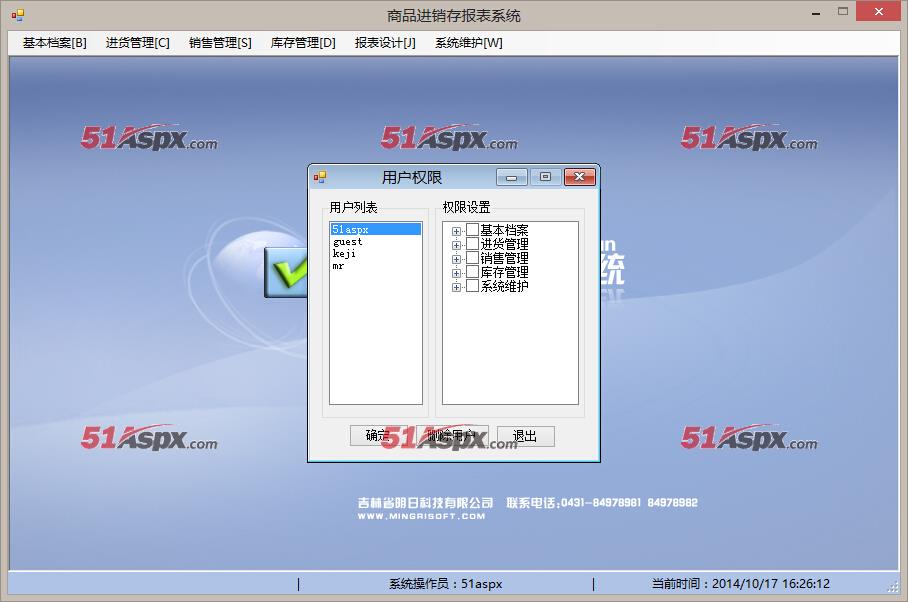Expand the 销售管理 tree node
This screenshot has width=908, height=602.
[x=456, y=259]
